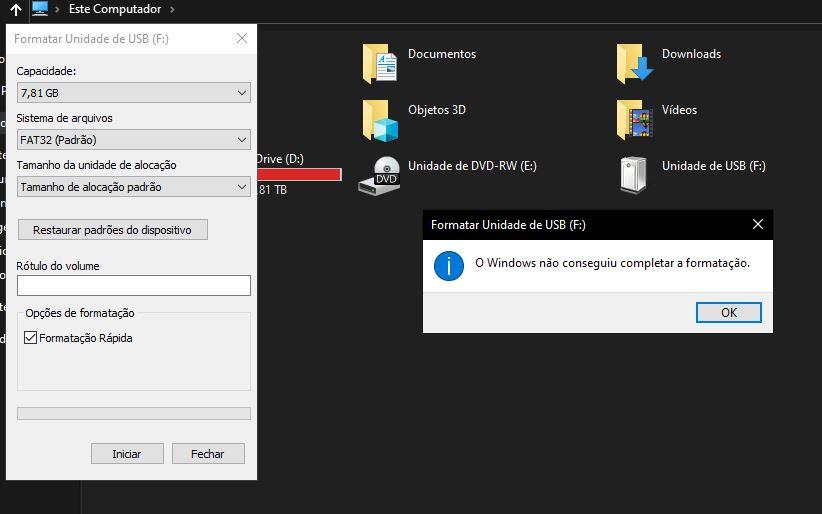This screenshot has height=514, width=822.
Task: Expand the chevron after Este Computador
Action: click(x=172, y=9)
